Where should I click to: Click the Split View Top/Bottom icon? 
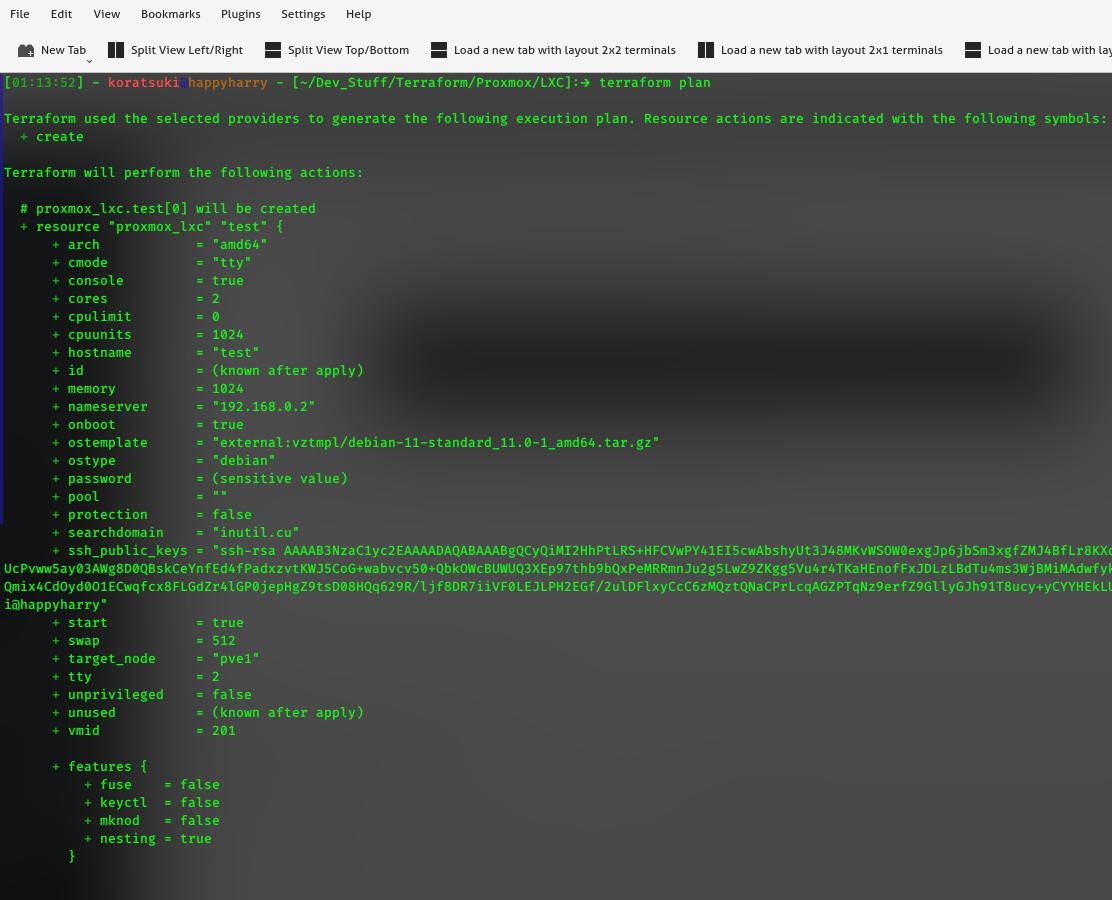tap(273, 50)
